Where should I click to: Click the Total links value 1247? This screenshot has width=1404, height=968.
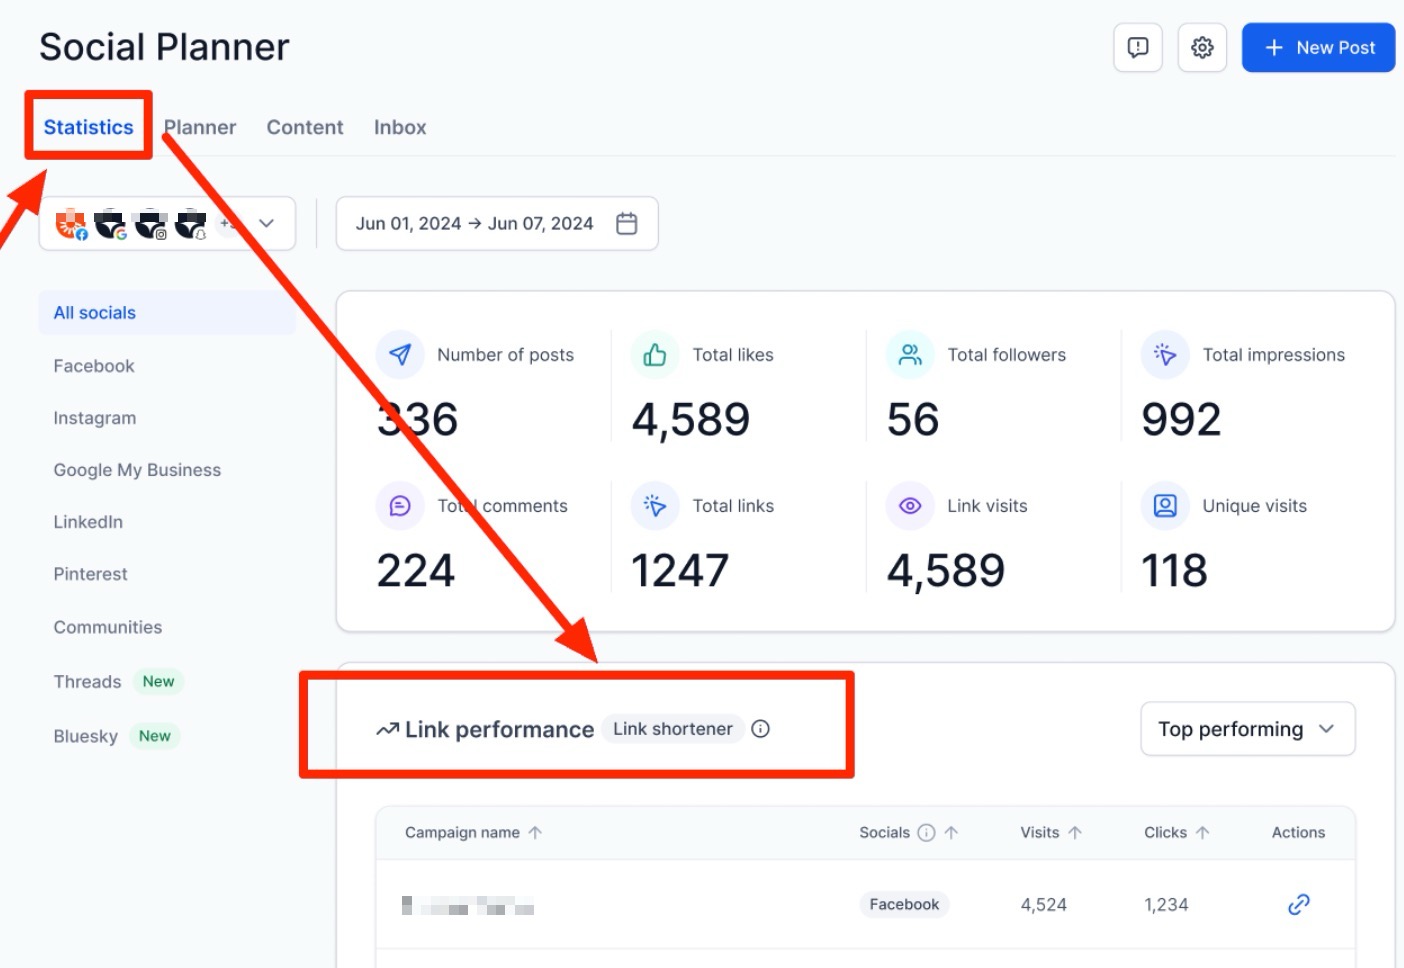point(680,571)
